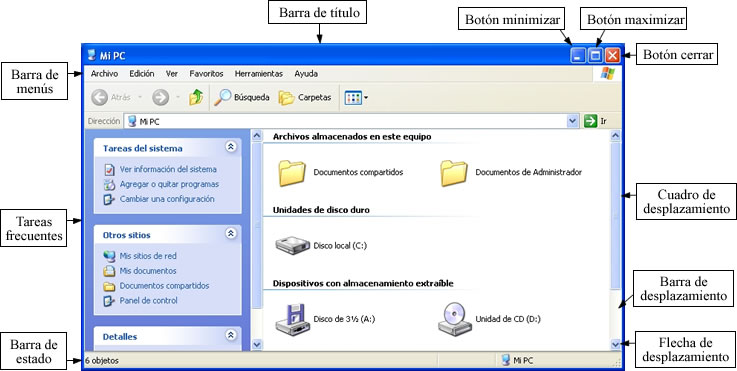Image resolution: width=737 pixels, height=371 pixels.
Task: Click the main pane scroll up arrow
Action: (x=615, y=136)
